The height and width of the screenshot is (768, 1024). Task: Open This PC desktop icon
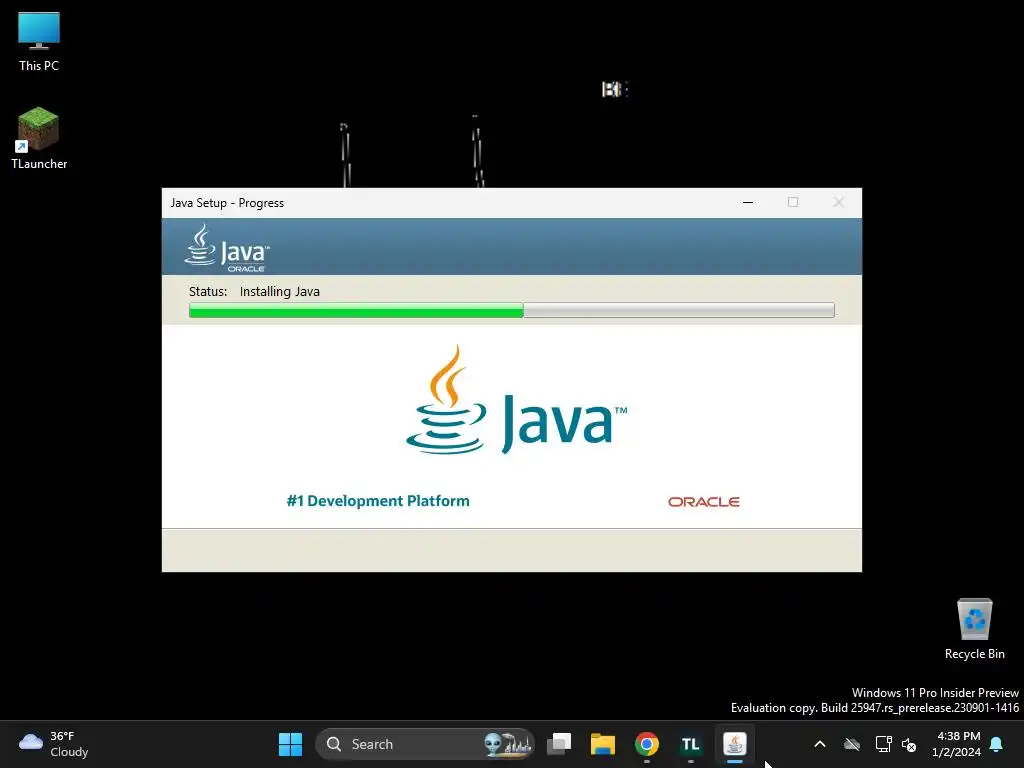(x=39, y=41)
